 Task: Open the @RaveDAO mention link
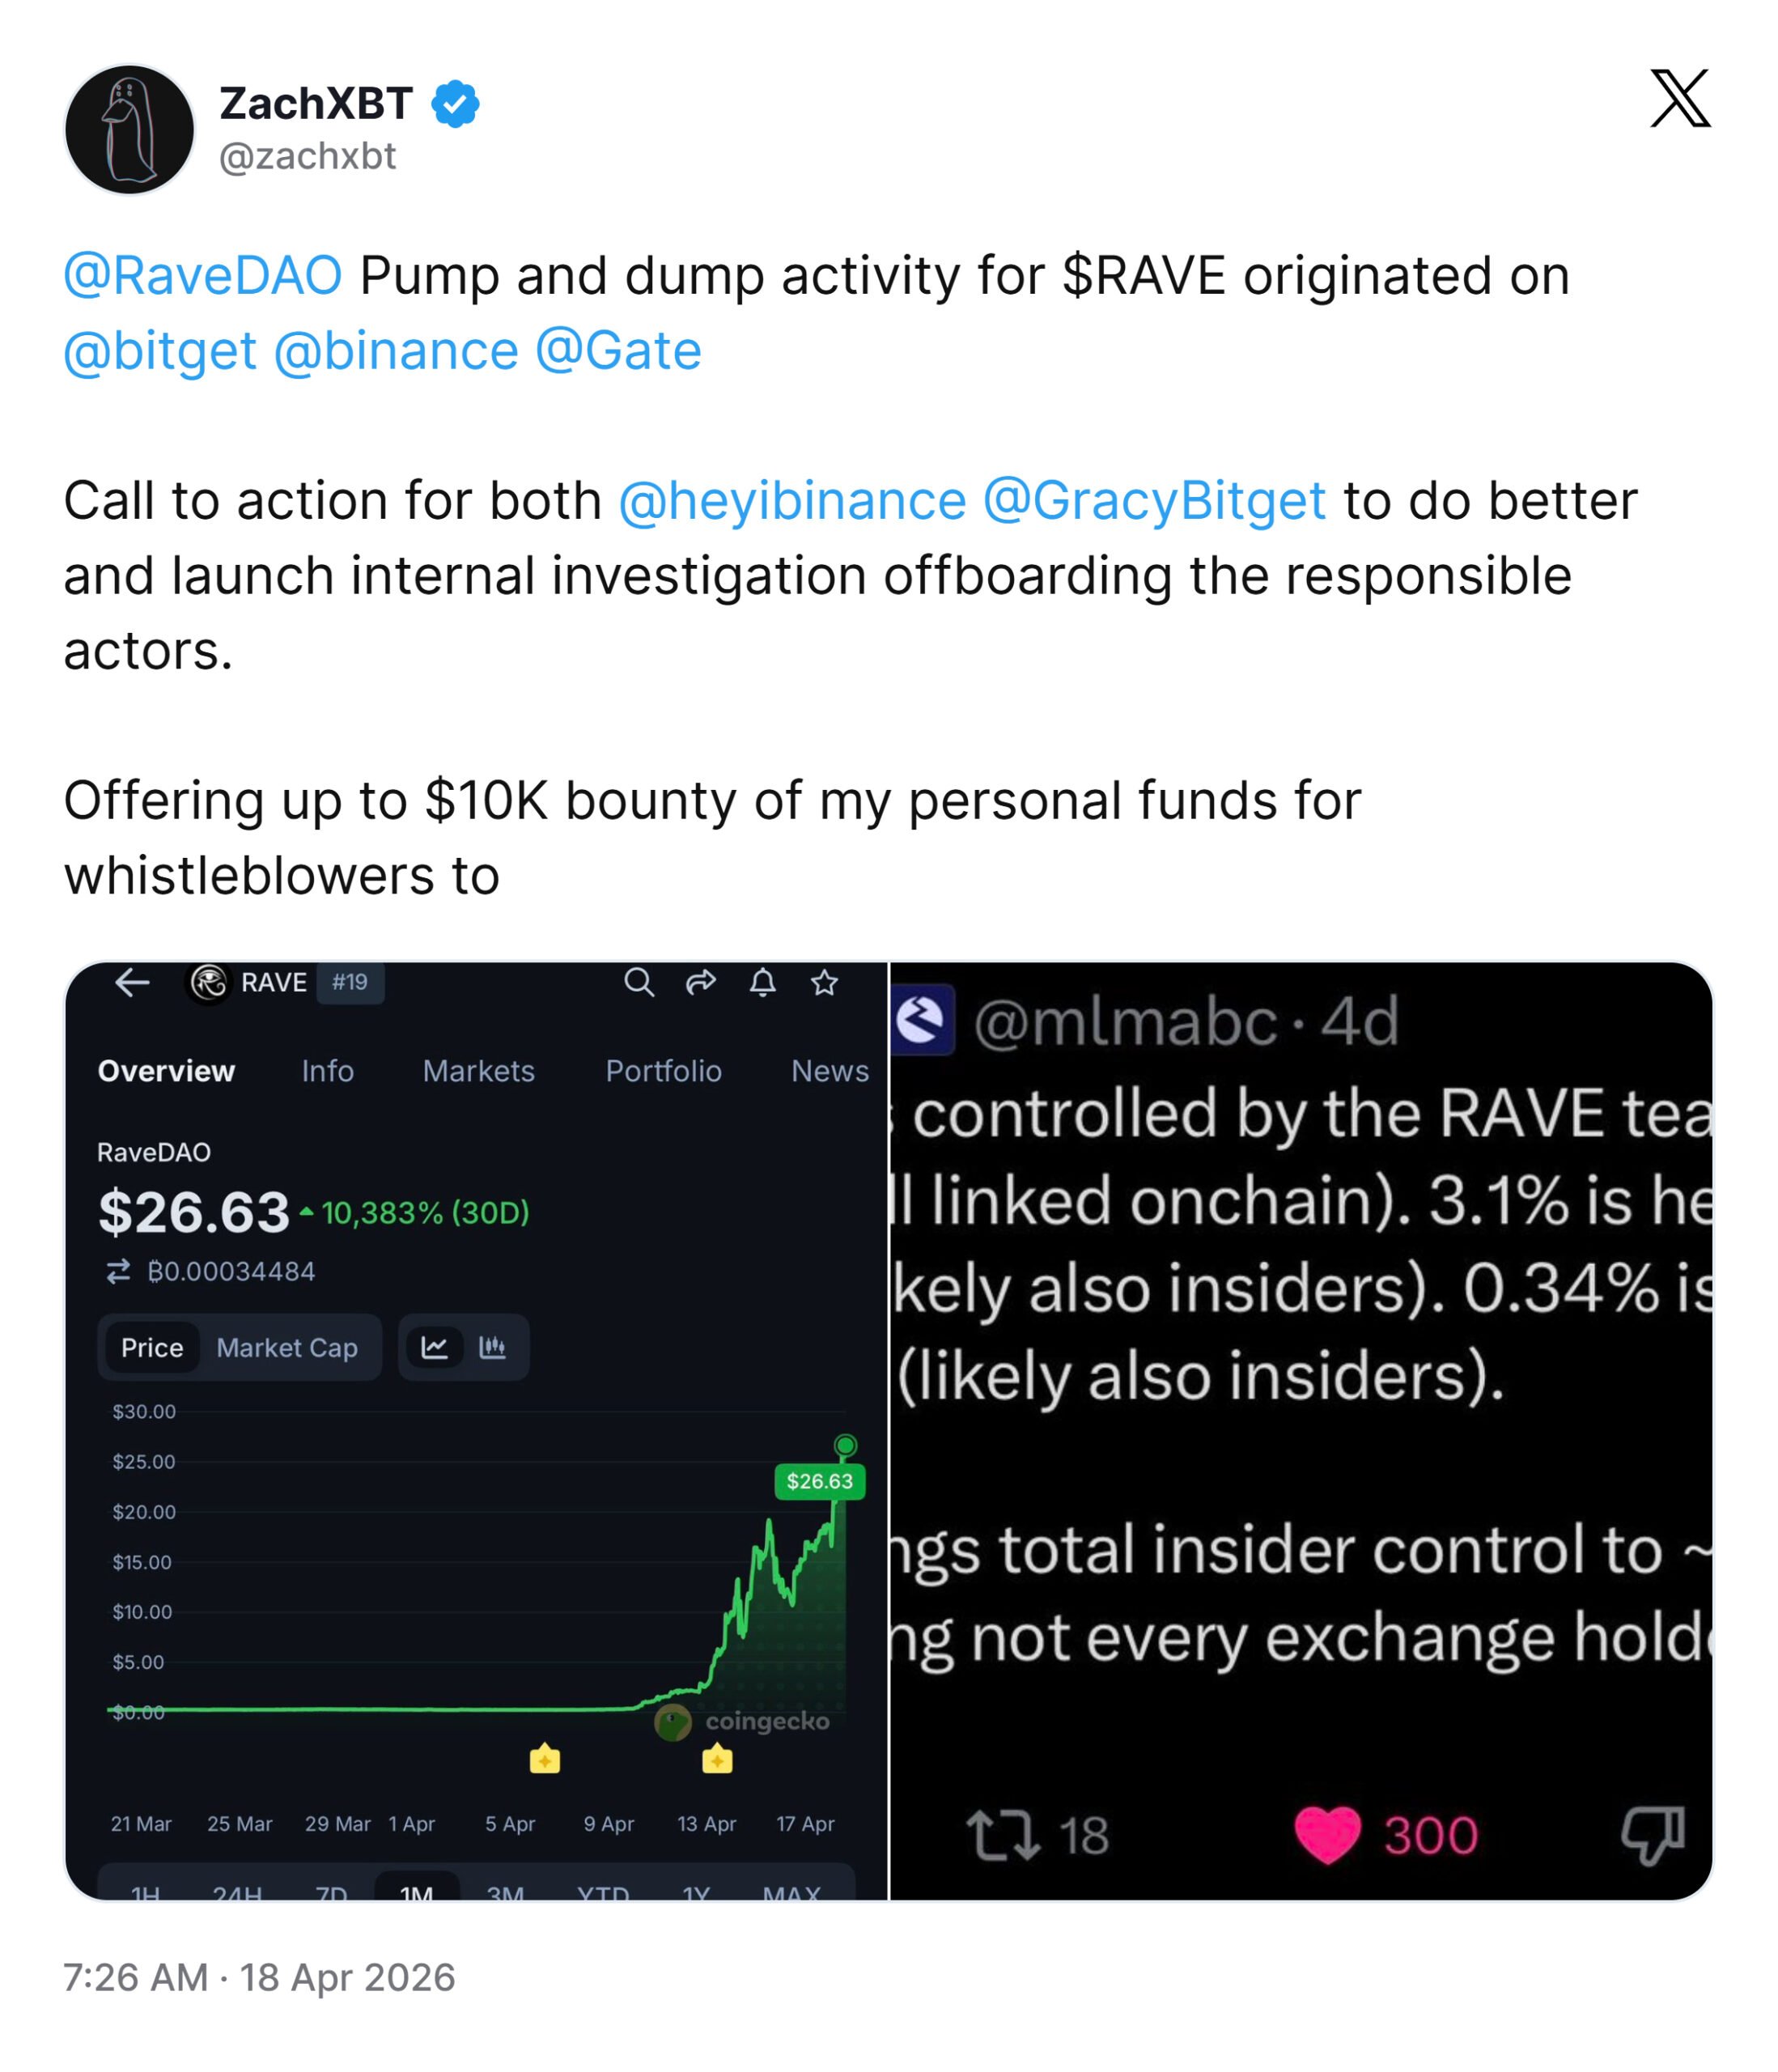coord(202,275)
